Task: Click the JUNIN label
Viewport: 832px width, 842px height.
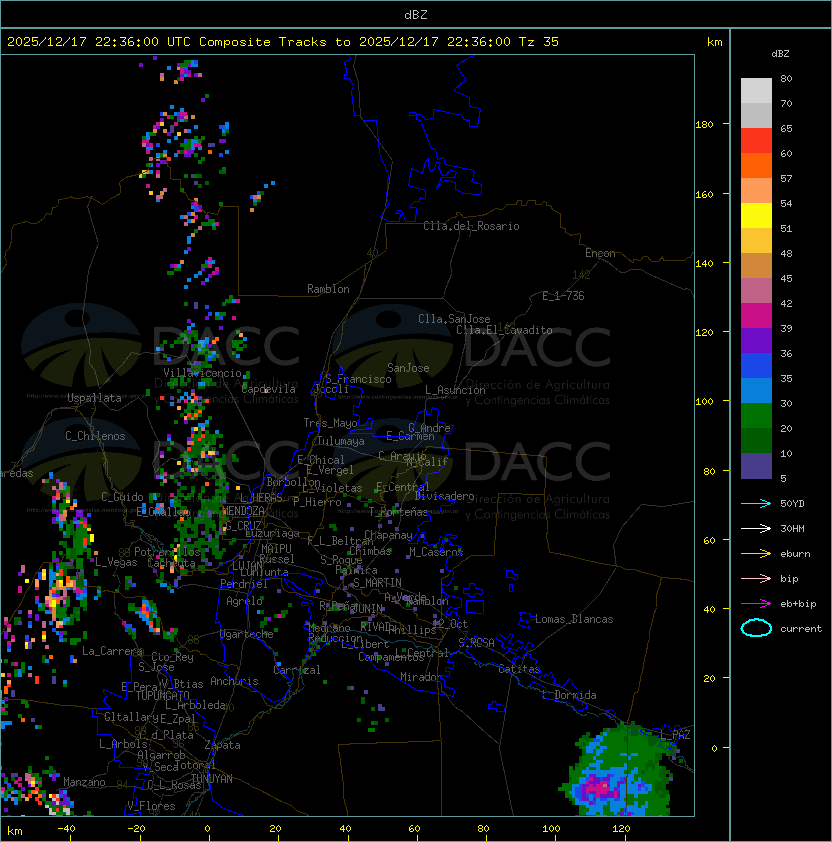Action: tap(368, 608)
